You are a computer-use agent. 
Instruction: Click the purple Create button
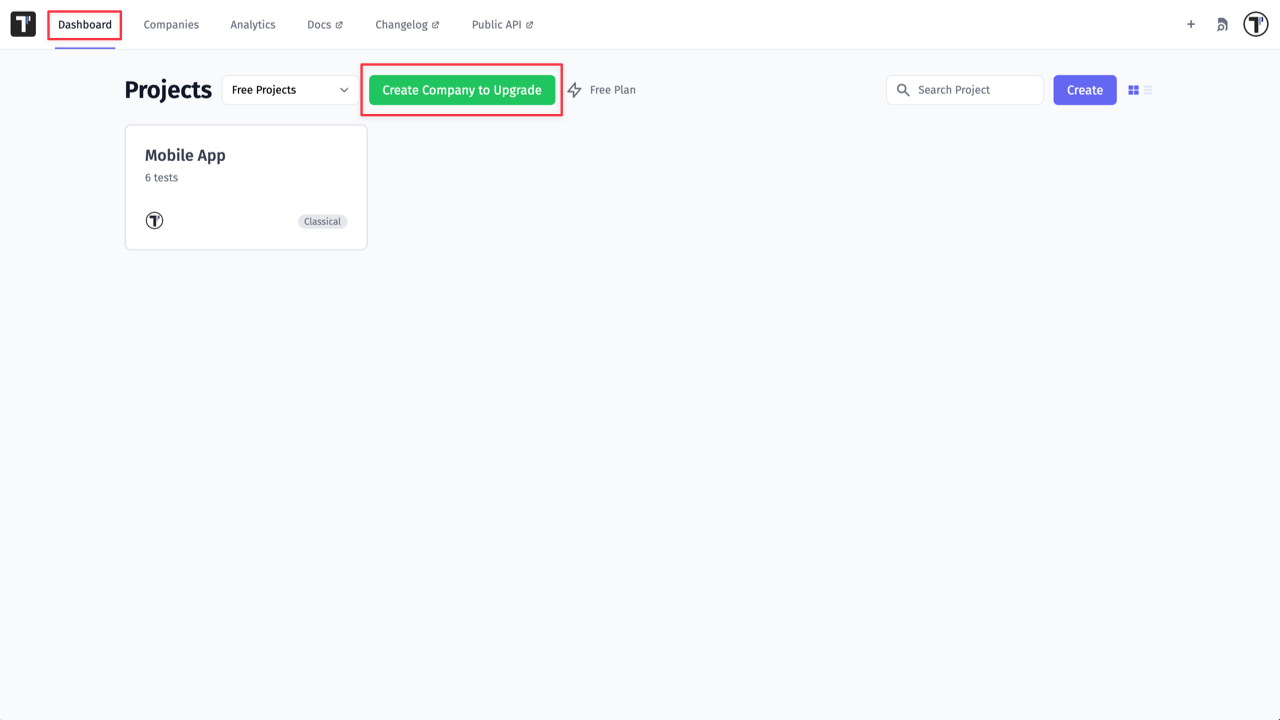coord(1085,90)
